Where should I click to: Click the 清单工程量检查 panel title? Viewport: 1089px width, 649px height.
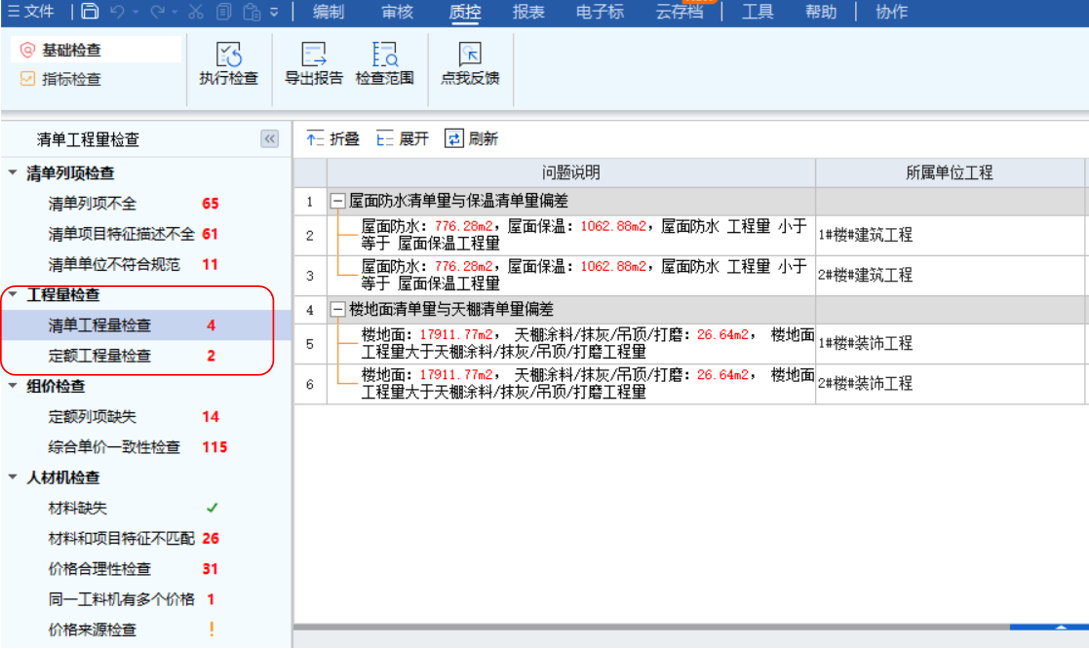(88, 140)
